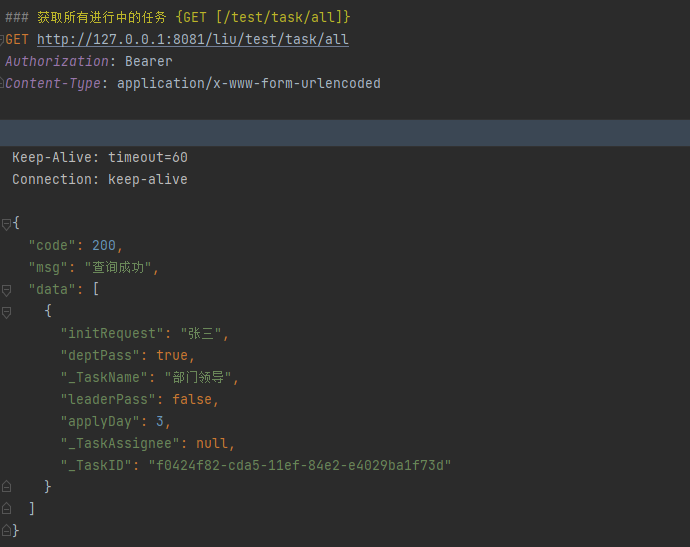Click fold marker beside closing square bracket
This screenshot has width=690, height=547.
pos(6,508)
